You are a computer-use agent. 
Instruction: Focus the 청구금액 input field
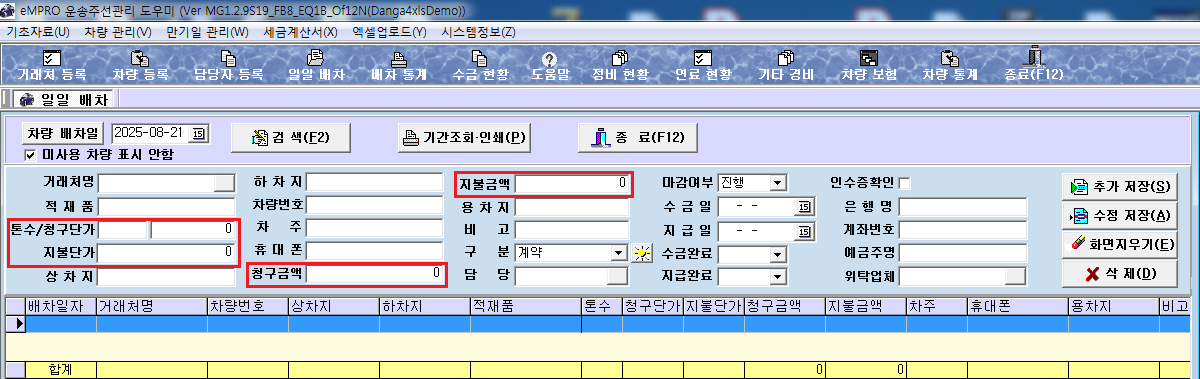pyautogui.click(x=374, y=273)
